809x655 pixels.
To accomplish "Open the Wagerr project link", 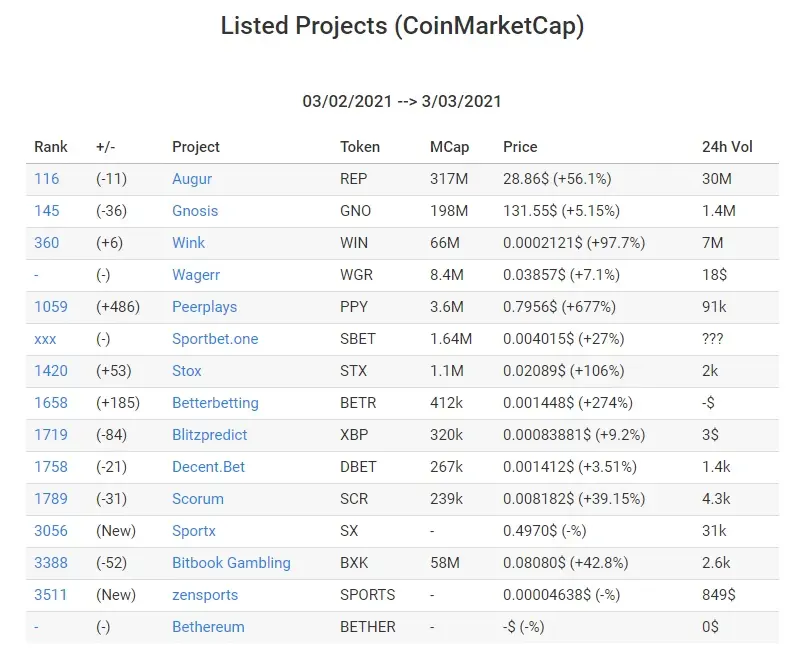I will 196,275.
